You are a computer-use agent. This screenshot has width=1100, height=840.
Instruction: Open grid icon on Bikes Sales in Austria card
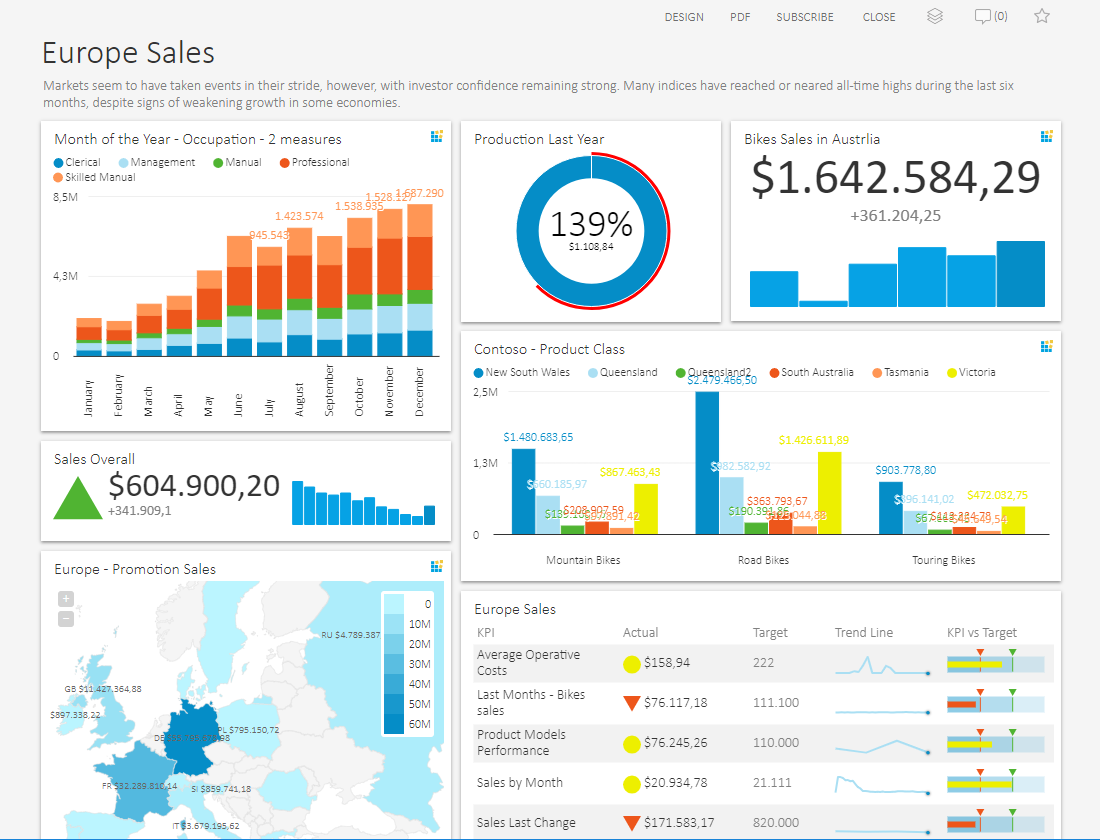(1047, 136)
